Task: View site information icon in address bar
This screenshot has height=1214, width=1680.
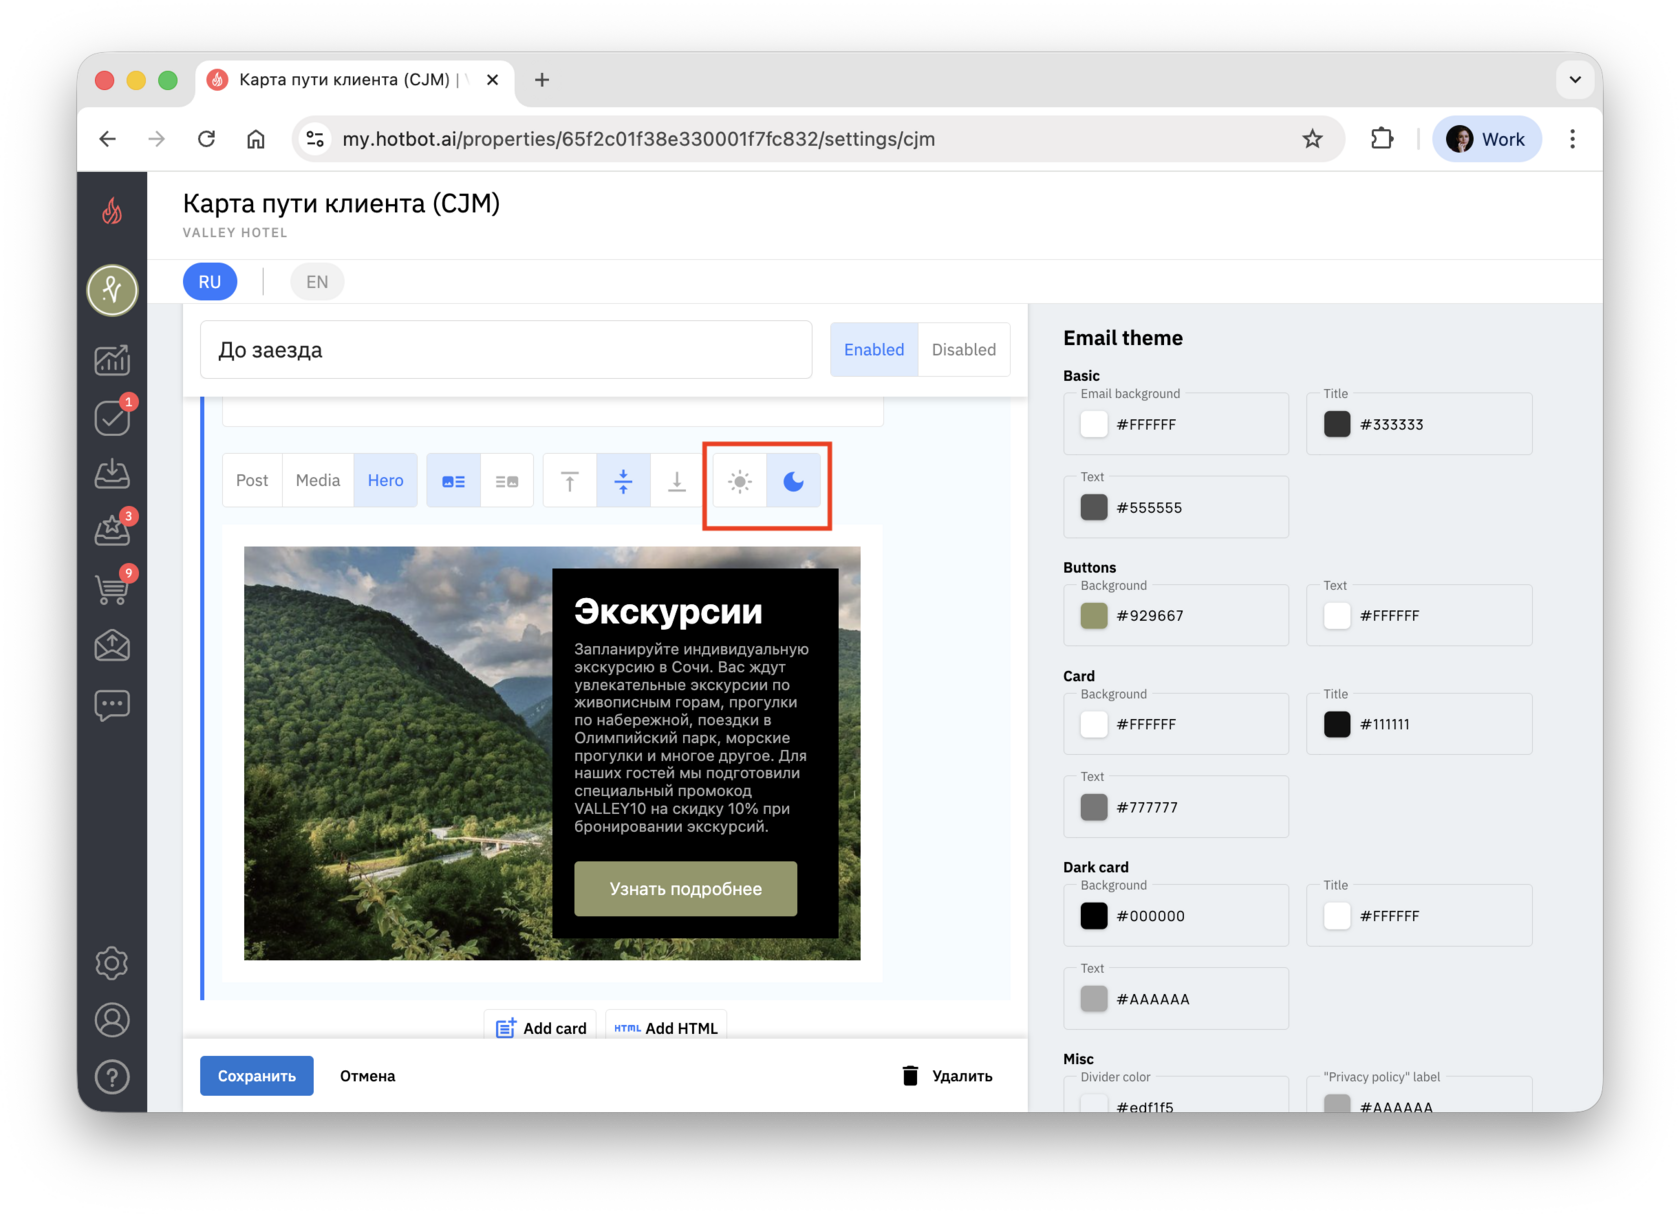Action: tap(316, 139)
